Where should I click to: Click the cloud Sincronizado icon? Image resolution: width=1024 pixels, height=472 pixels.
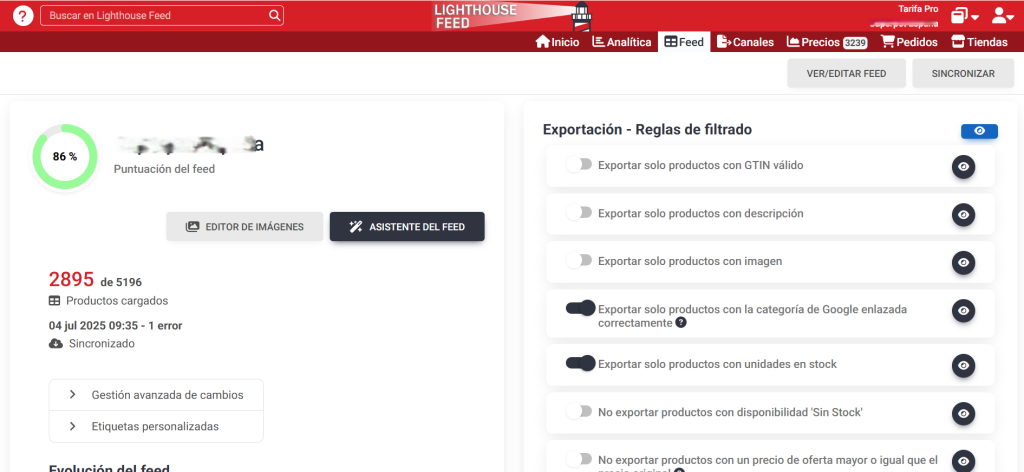pos(56,343)
